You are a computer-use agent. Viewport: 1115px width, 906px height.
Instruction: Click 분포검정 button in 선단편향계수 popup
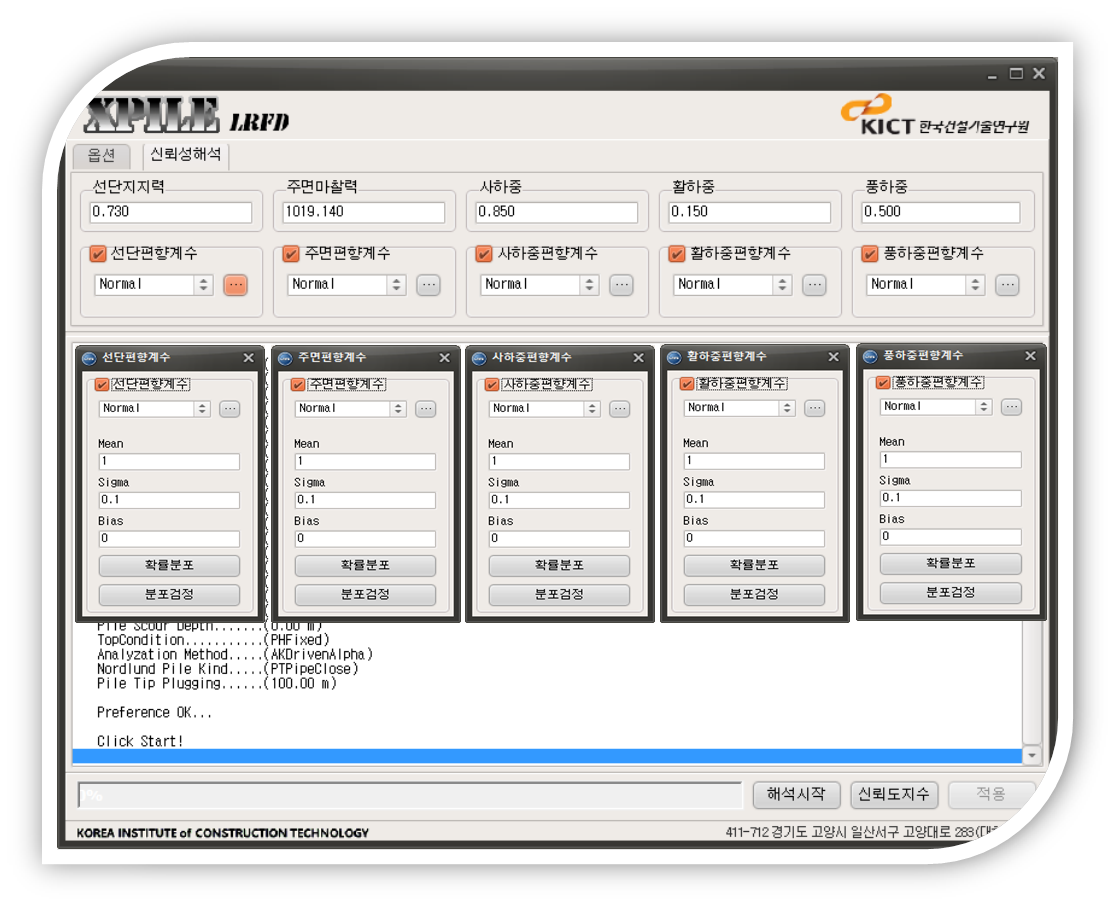click(169, 595)
